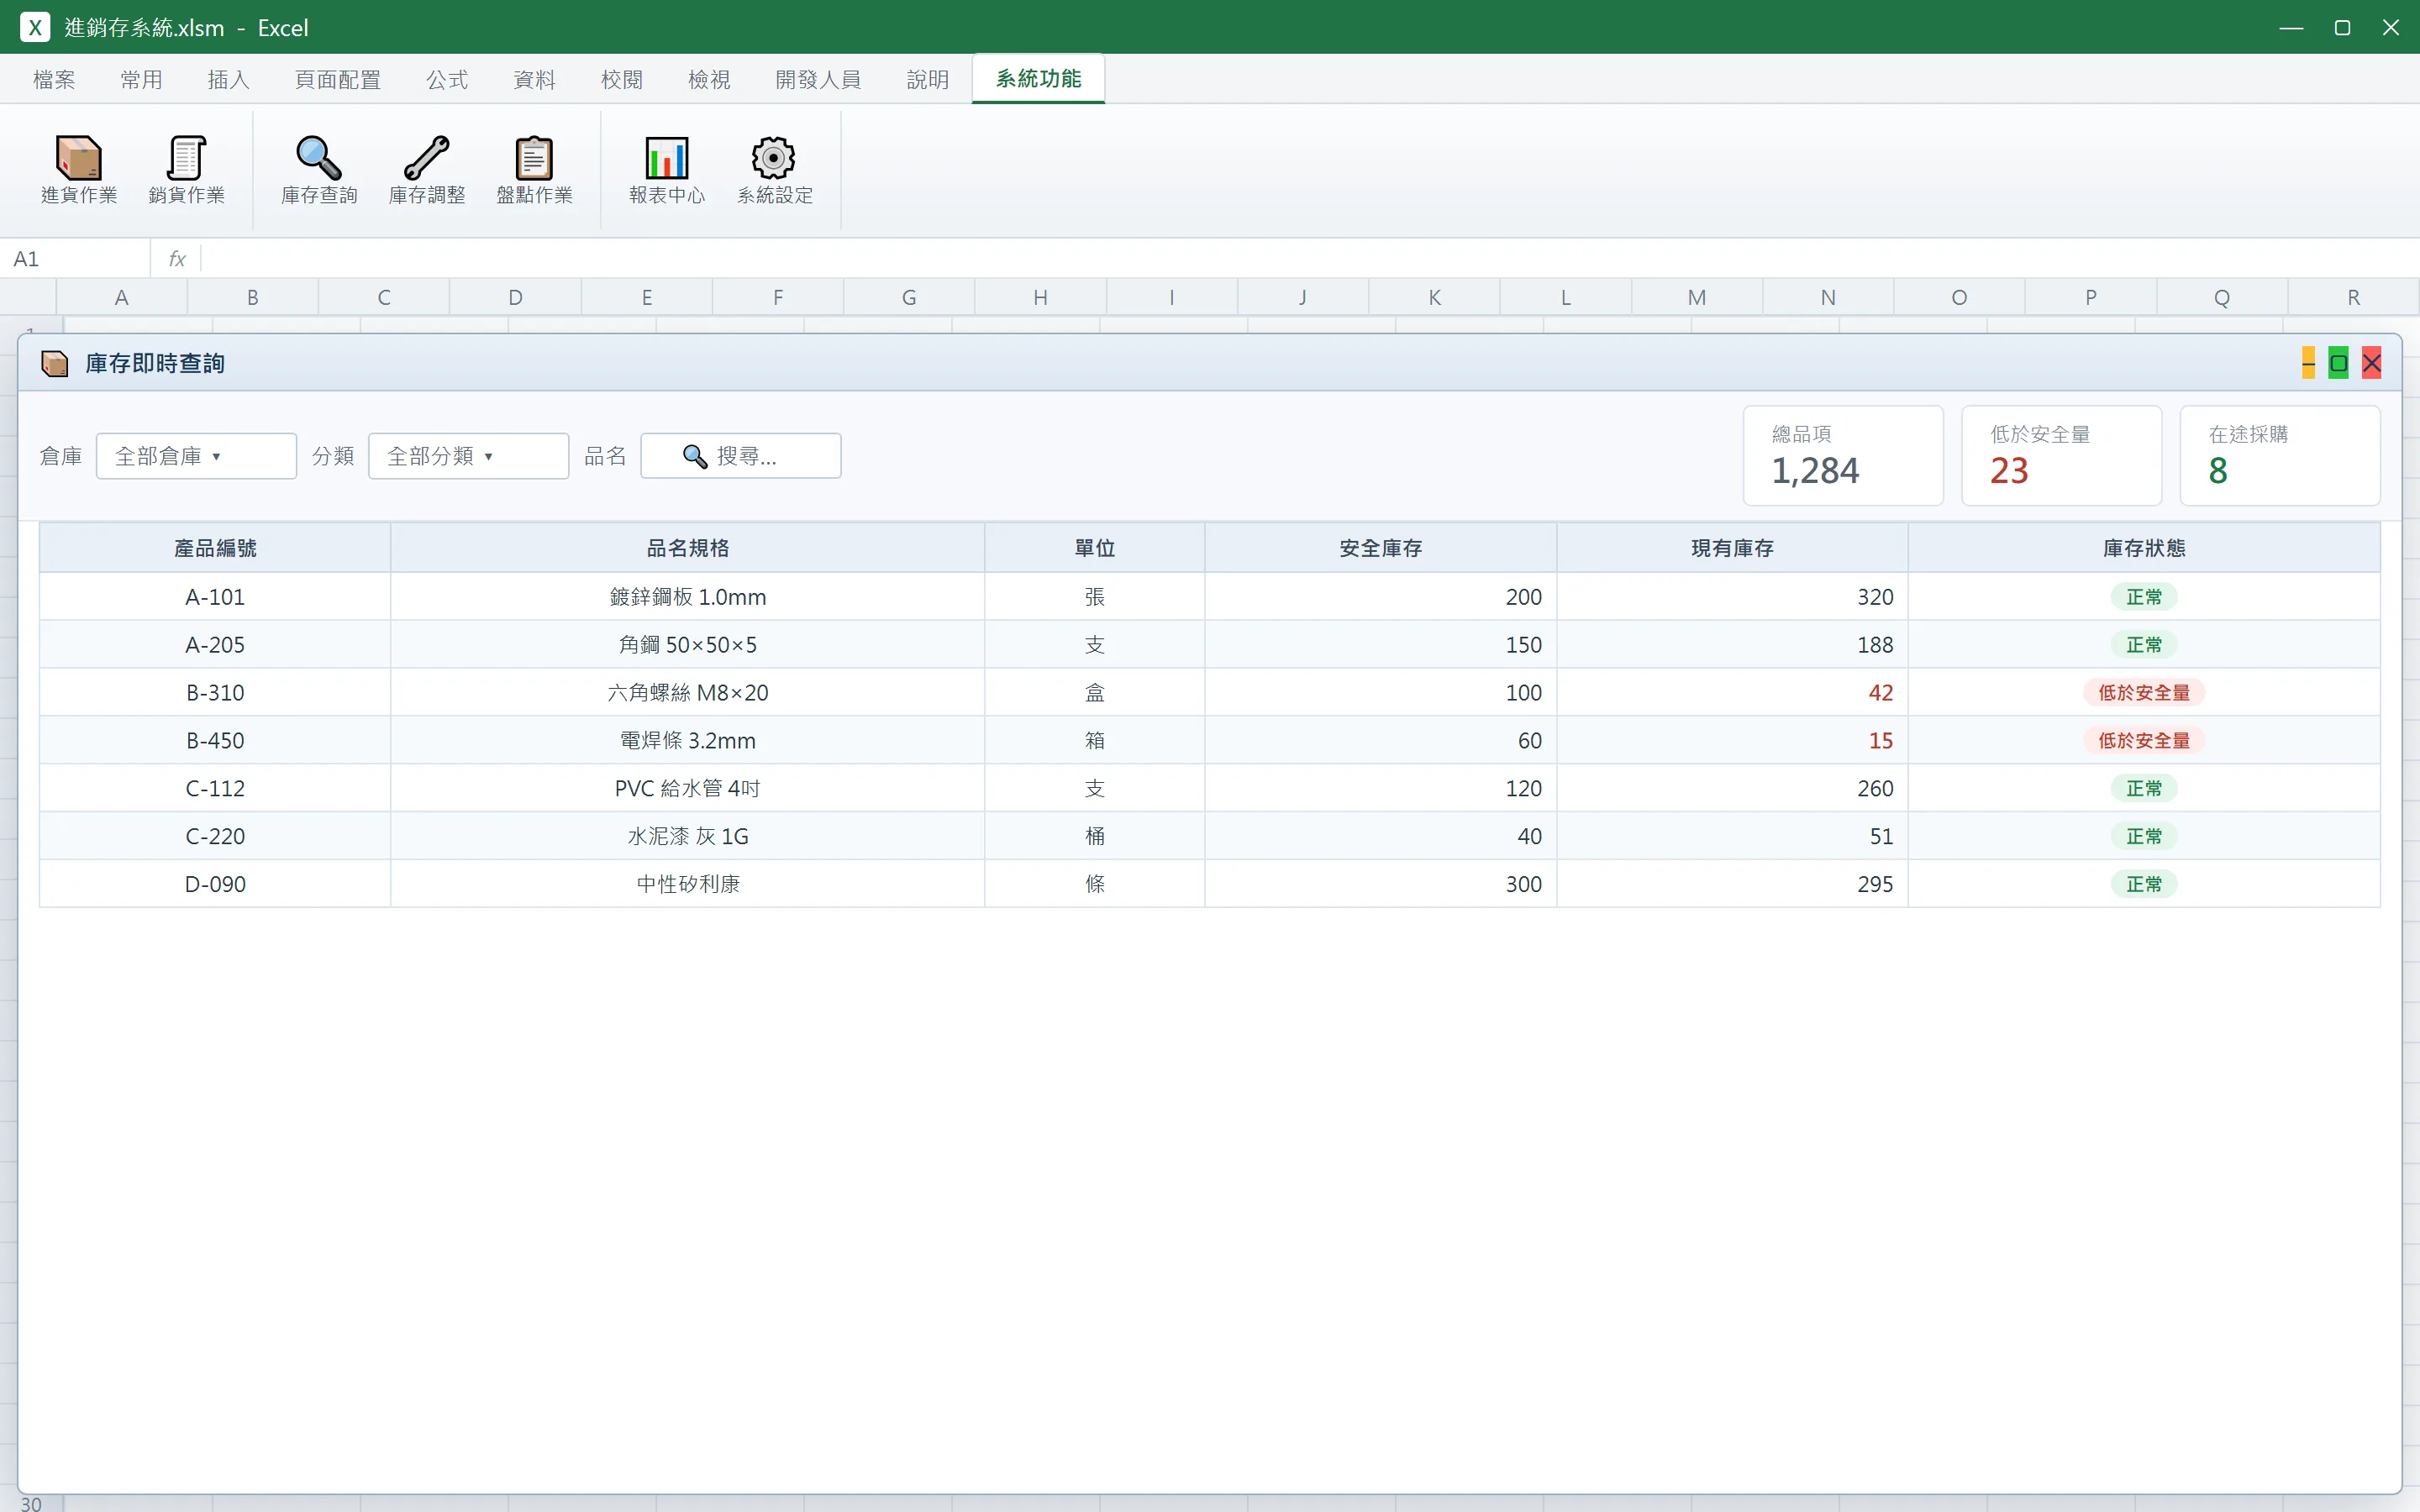Screen dimensions: 2420x1512
Task: Expand the 全部倉庫 warehouse dropdown
Action: [196, 456]
